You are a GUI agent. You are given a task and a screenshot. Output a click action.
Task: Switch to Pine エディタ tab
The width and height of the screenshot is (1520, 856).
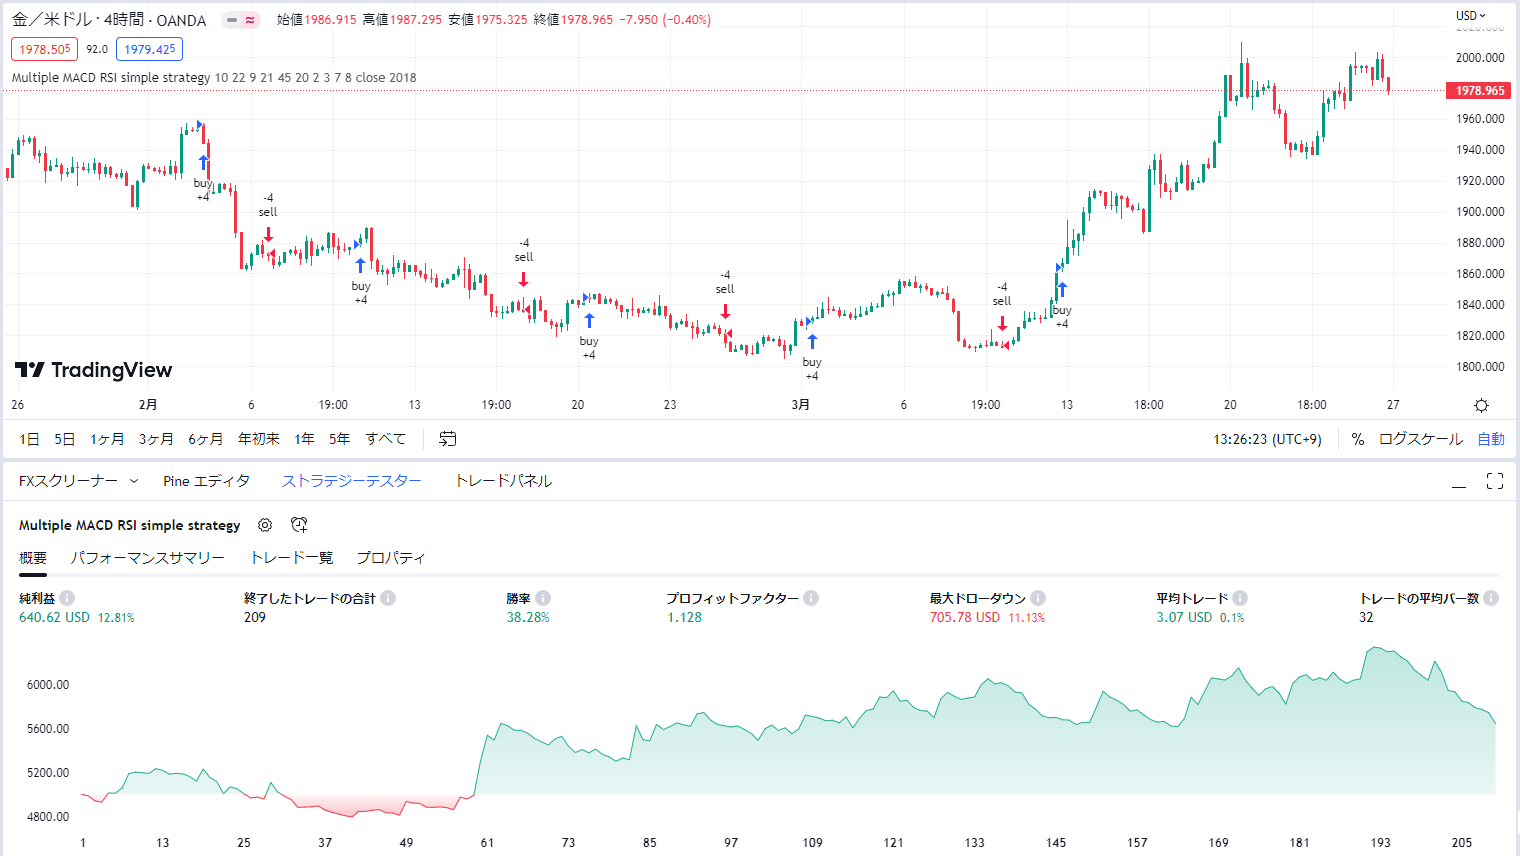click(207, 481)
